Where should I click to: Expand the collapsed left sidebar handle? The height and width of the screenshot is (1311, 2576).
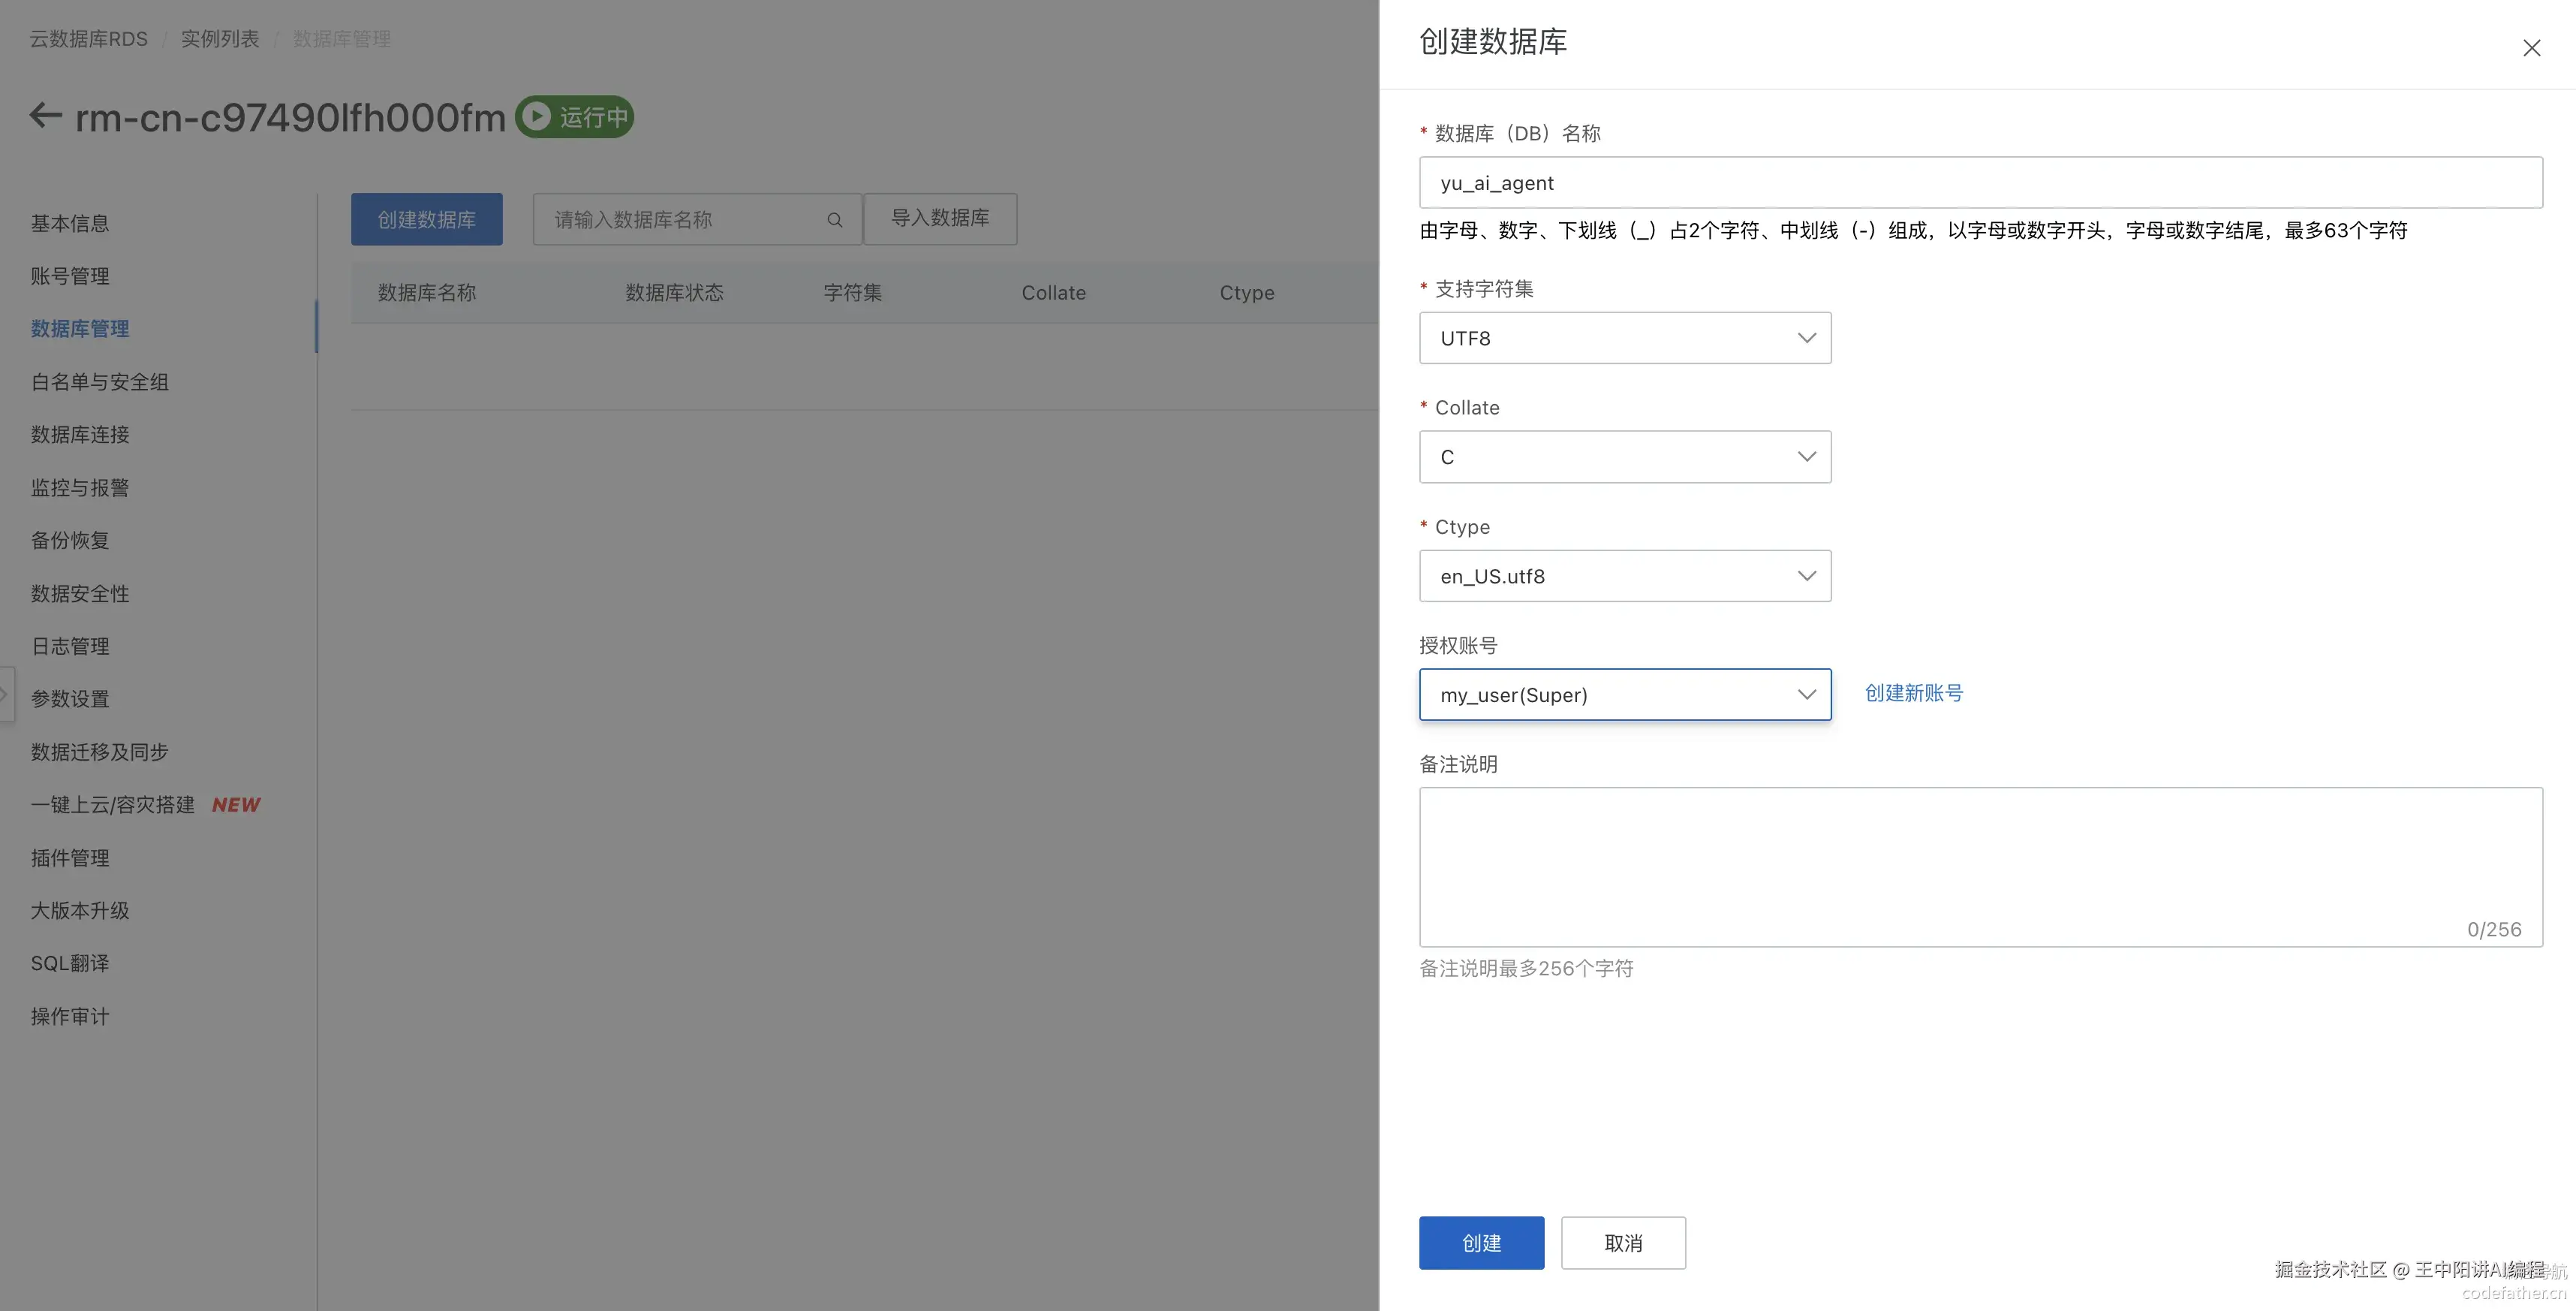(x=5, y=694)
